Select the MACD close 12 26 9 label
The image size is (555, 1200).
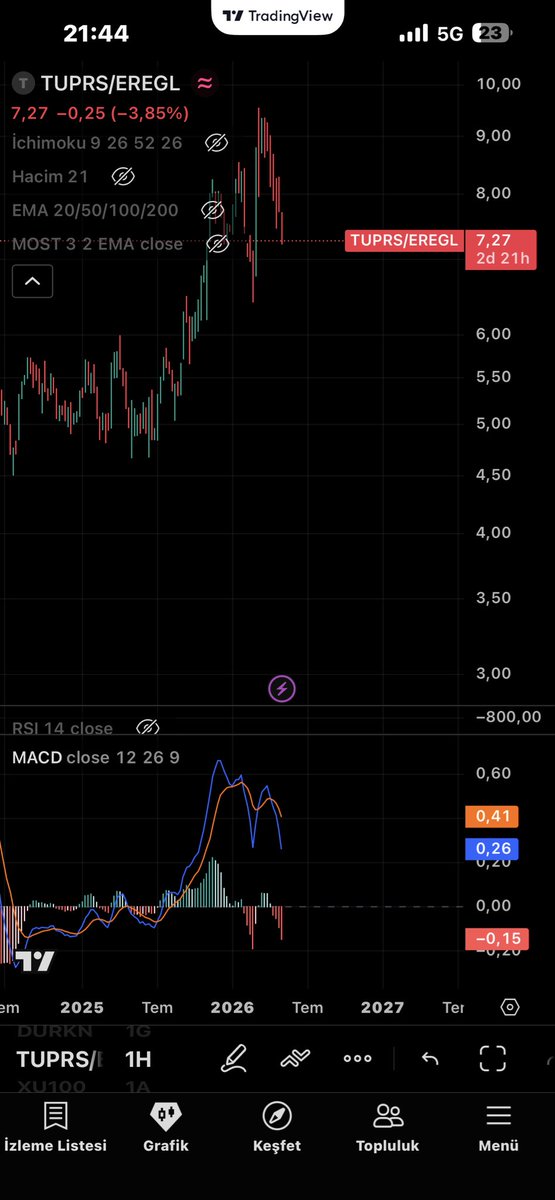96,758
